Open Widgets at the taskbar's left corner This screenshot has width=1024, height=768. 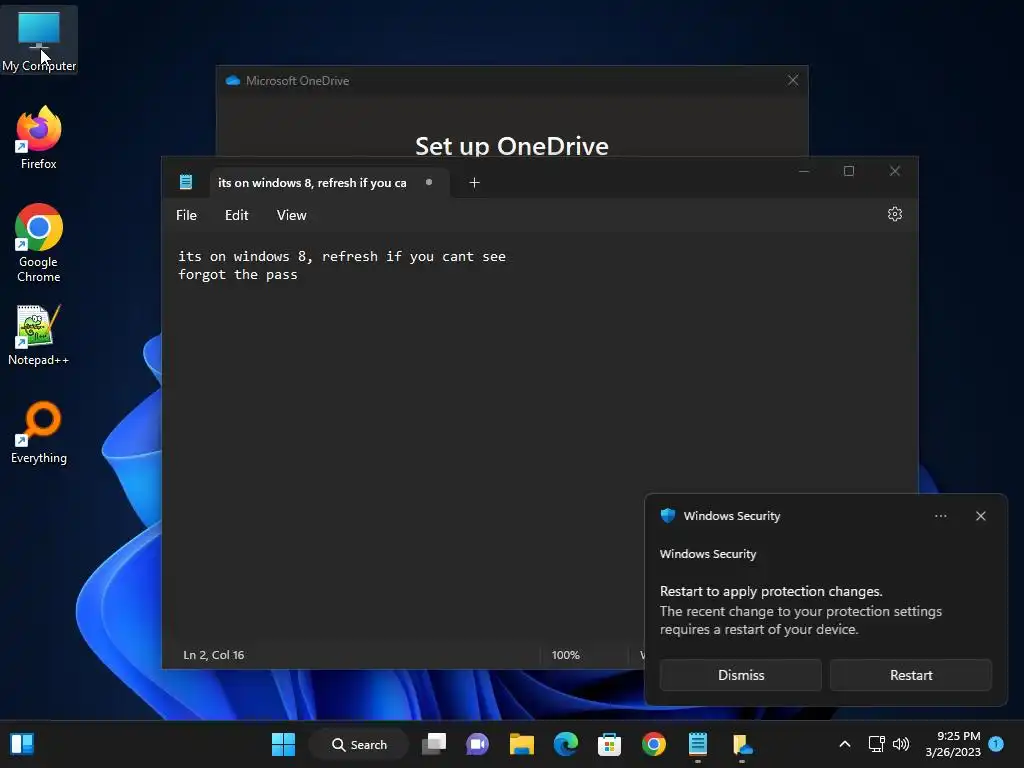pos(22,744)
